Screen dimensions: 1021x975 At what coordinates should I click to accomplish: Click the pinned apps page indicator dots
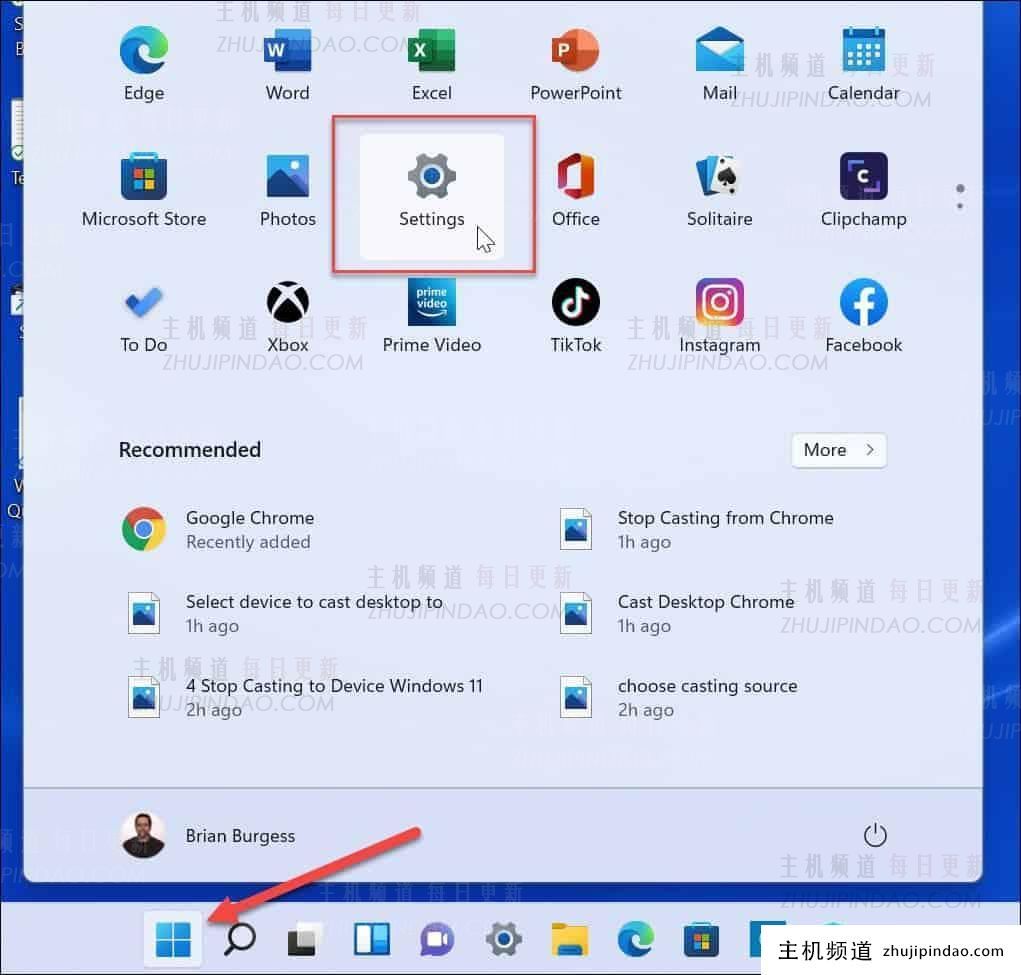[959, 196]
